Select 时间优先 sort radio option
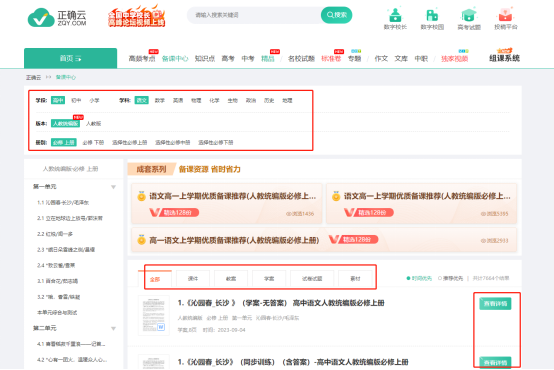Image resolution: width=554 pixels, height=370 pixels. (x=419, y=278)
